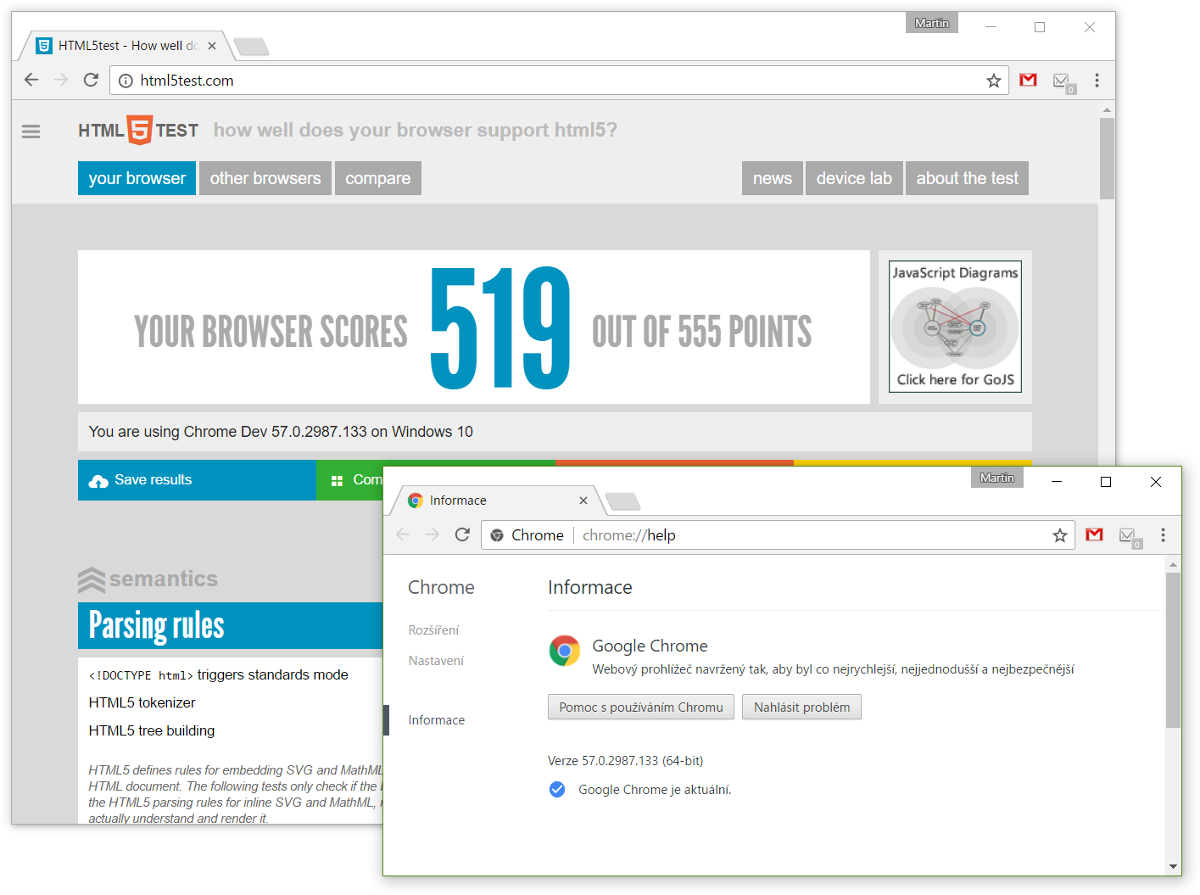Open mail checker extension in html5test window
This screenshot has width=1200, height=895.
(1063, 82)
